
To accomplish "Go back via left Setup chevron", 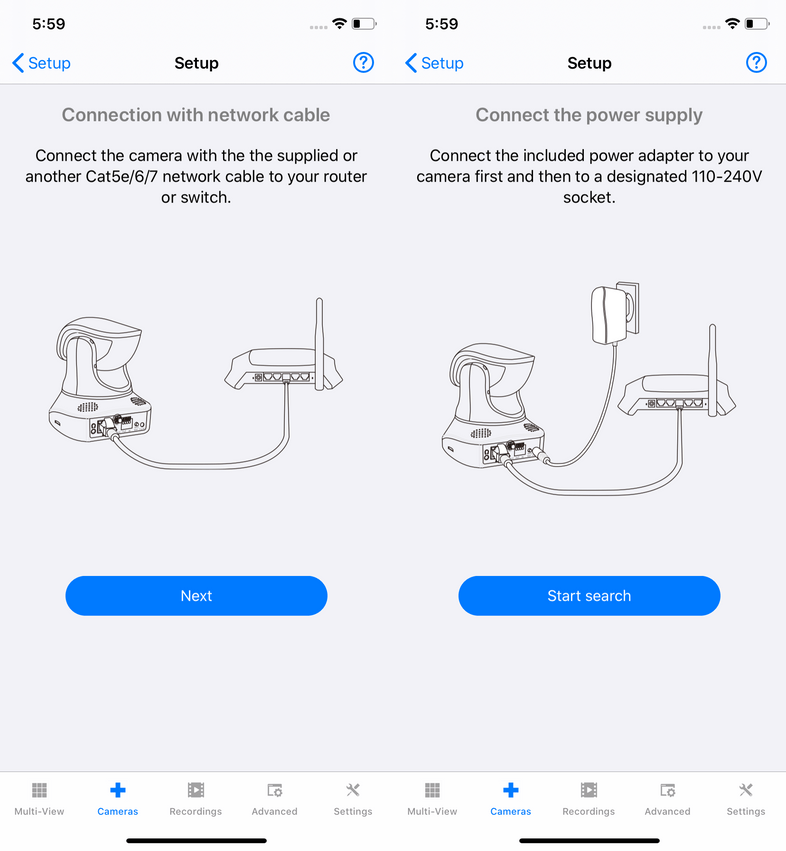I will [41, 63].
